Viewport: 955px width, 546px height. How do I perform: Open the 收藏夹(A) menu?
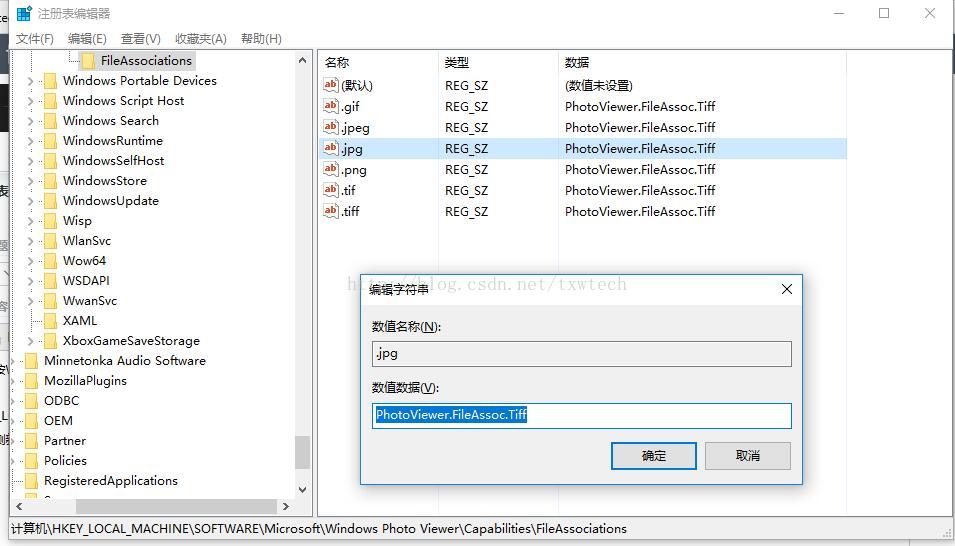201,38
